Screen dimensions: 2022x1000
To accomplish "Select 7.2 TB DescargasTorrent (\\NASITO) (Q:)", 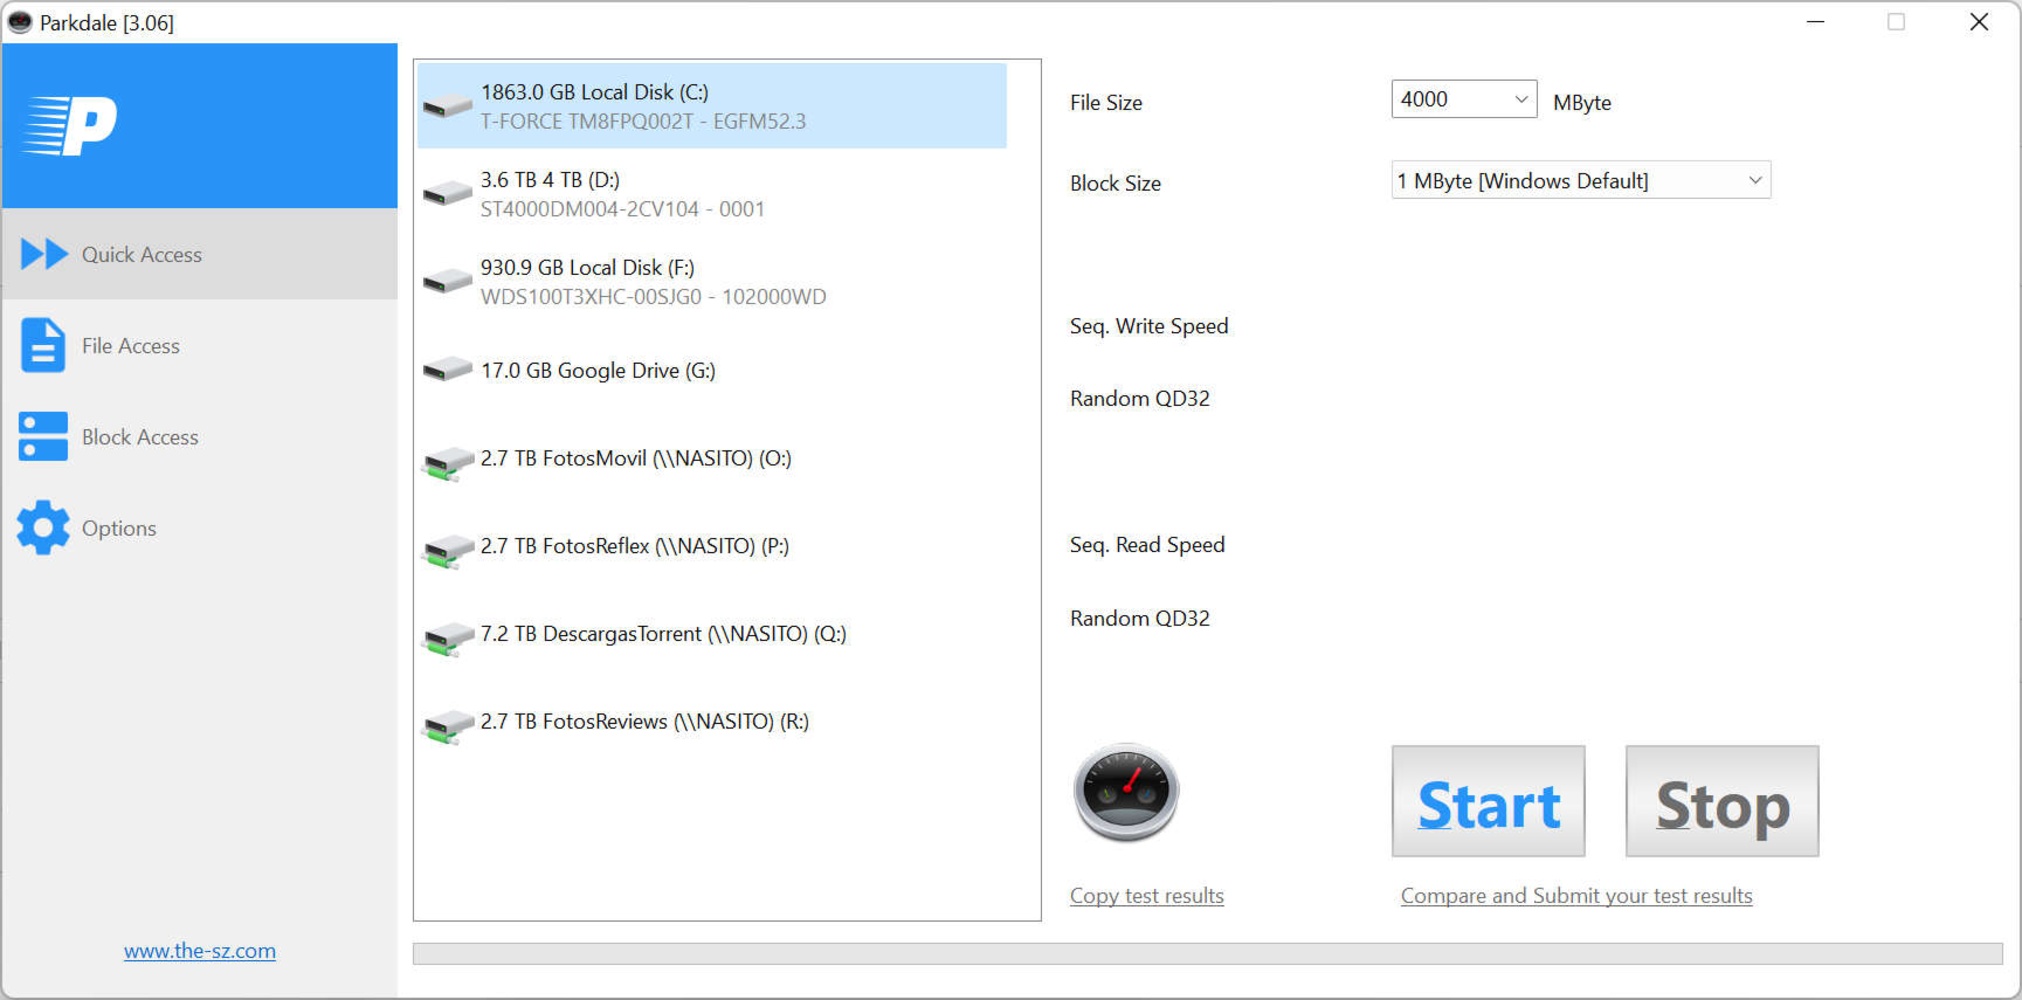I will tap(712, 634).
